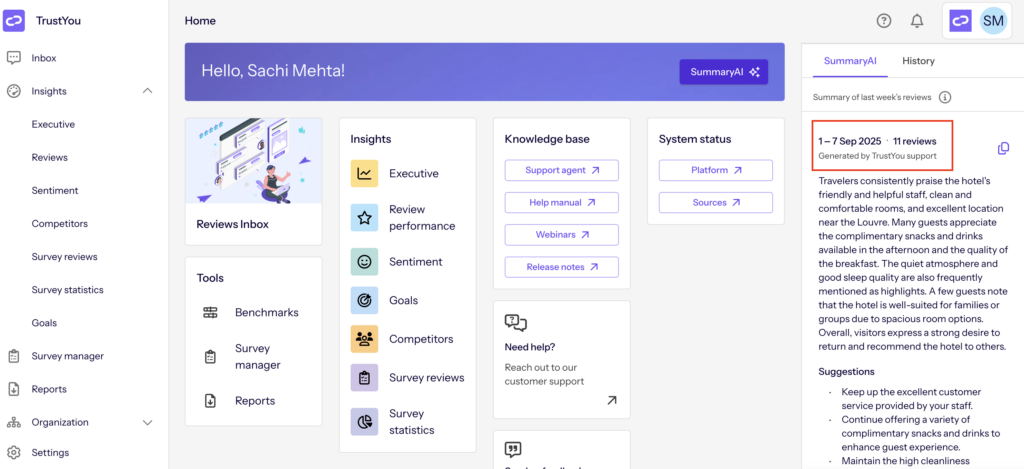Expand the Organization sidebar chevron

coord(148,423)
